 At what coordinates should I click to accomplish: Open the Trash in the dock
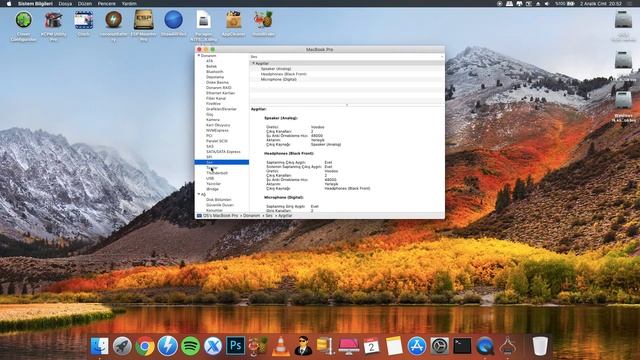[x=540, y=346]
